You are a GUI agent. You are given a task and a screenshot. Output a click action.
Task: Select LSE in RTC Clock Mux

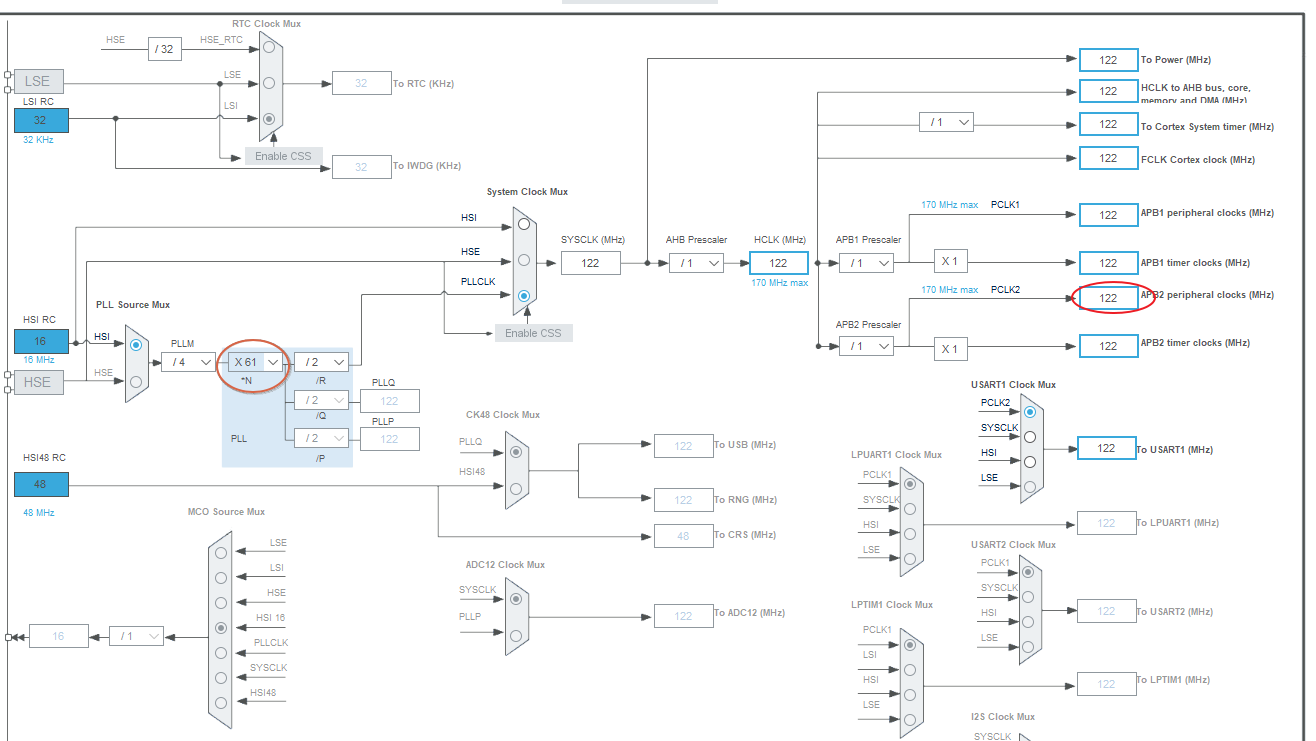click(x=269, y=82)
